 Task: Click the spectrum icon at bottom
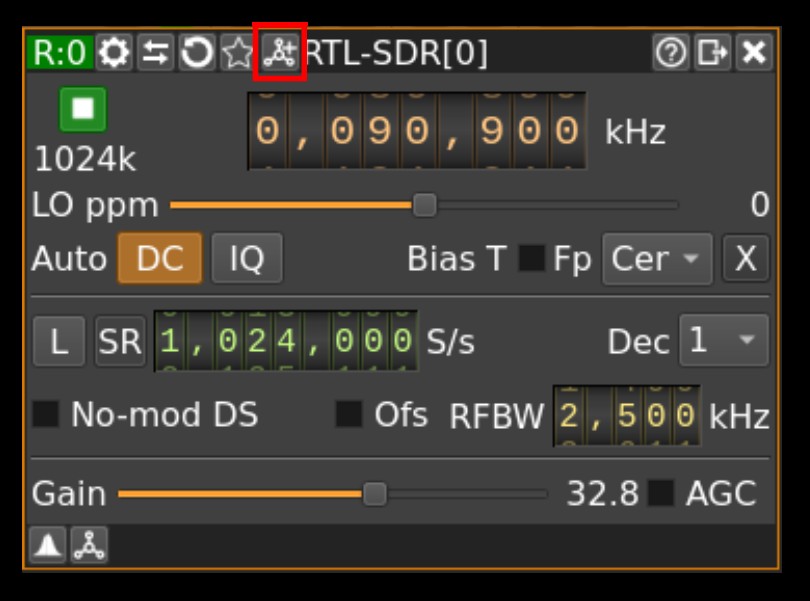(48, 545)
